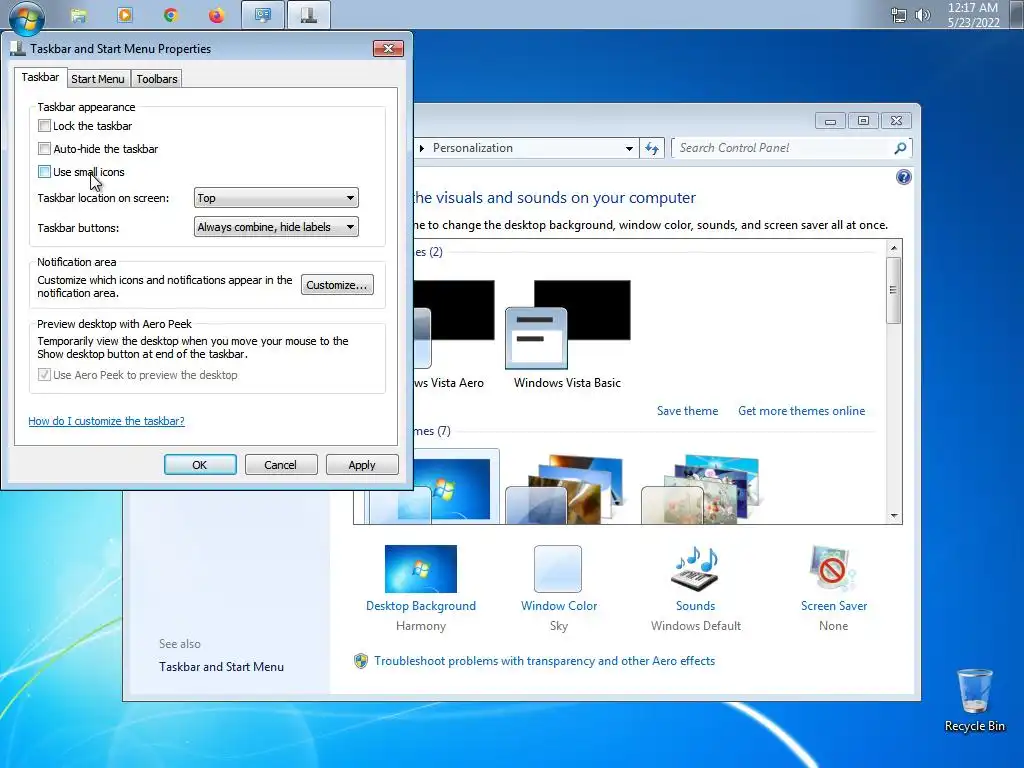Image resolution: width=1024 pixels, height=768 pixels.
Task: Select Taskbar Properties taskbar button
Action: point(308,15)
